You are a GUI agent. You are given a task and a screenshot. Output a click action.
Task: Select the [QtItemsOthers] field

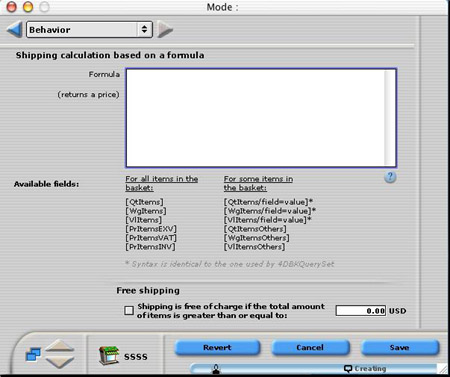click(255, 229)
